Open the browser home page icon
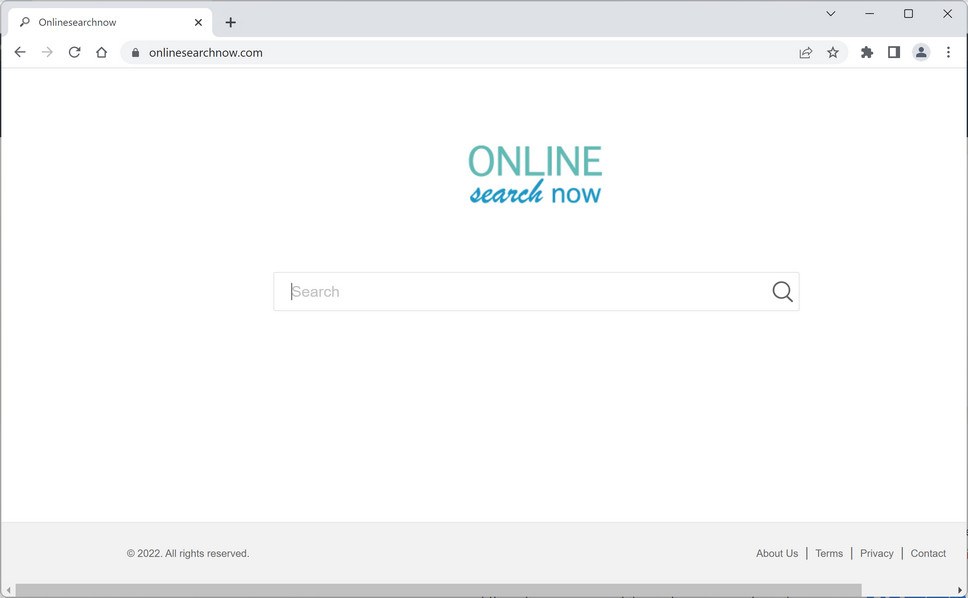Screen dimensions: 968x598 pos(101,52)
